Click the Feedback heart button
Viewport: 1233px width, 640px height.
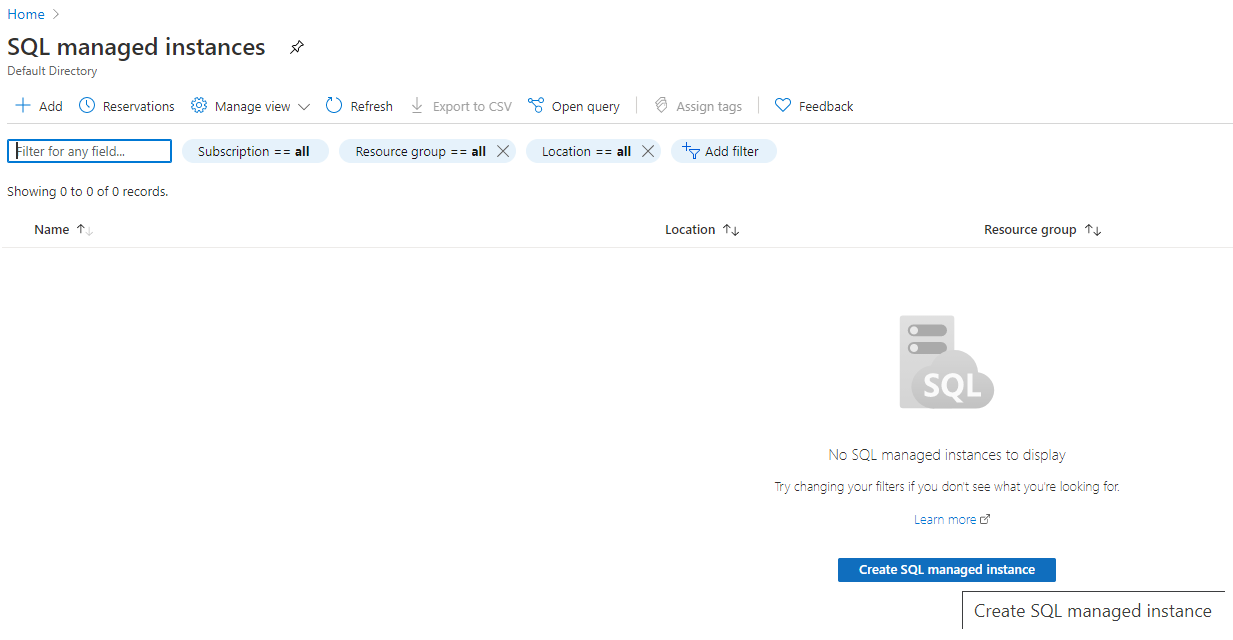(814, 106)
